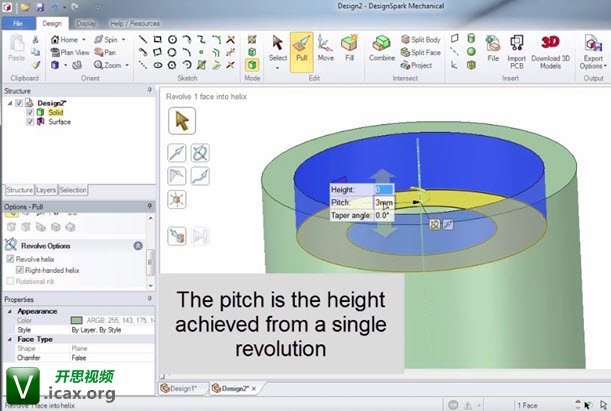Open Download 3D Models
This screenshot has width=611, height=411.
tap(550, 51)
